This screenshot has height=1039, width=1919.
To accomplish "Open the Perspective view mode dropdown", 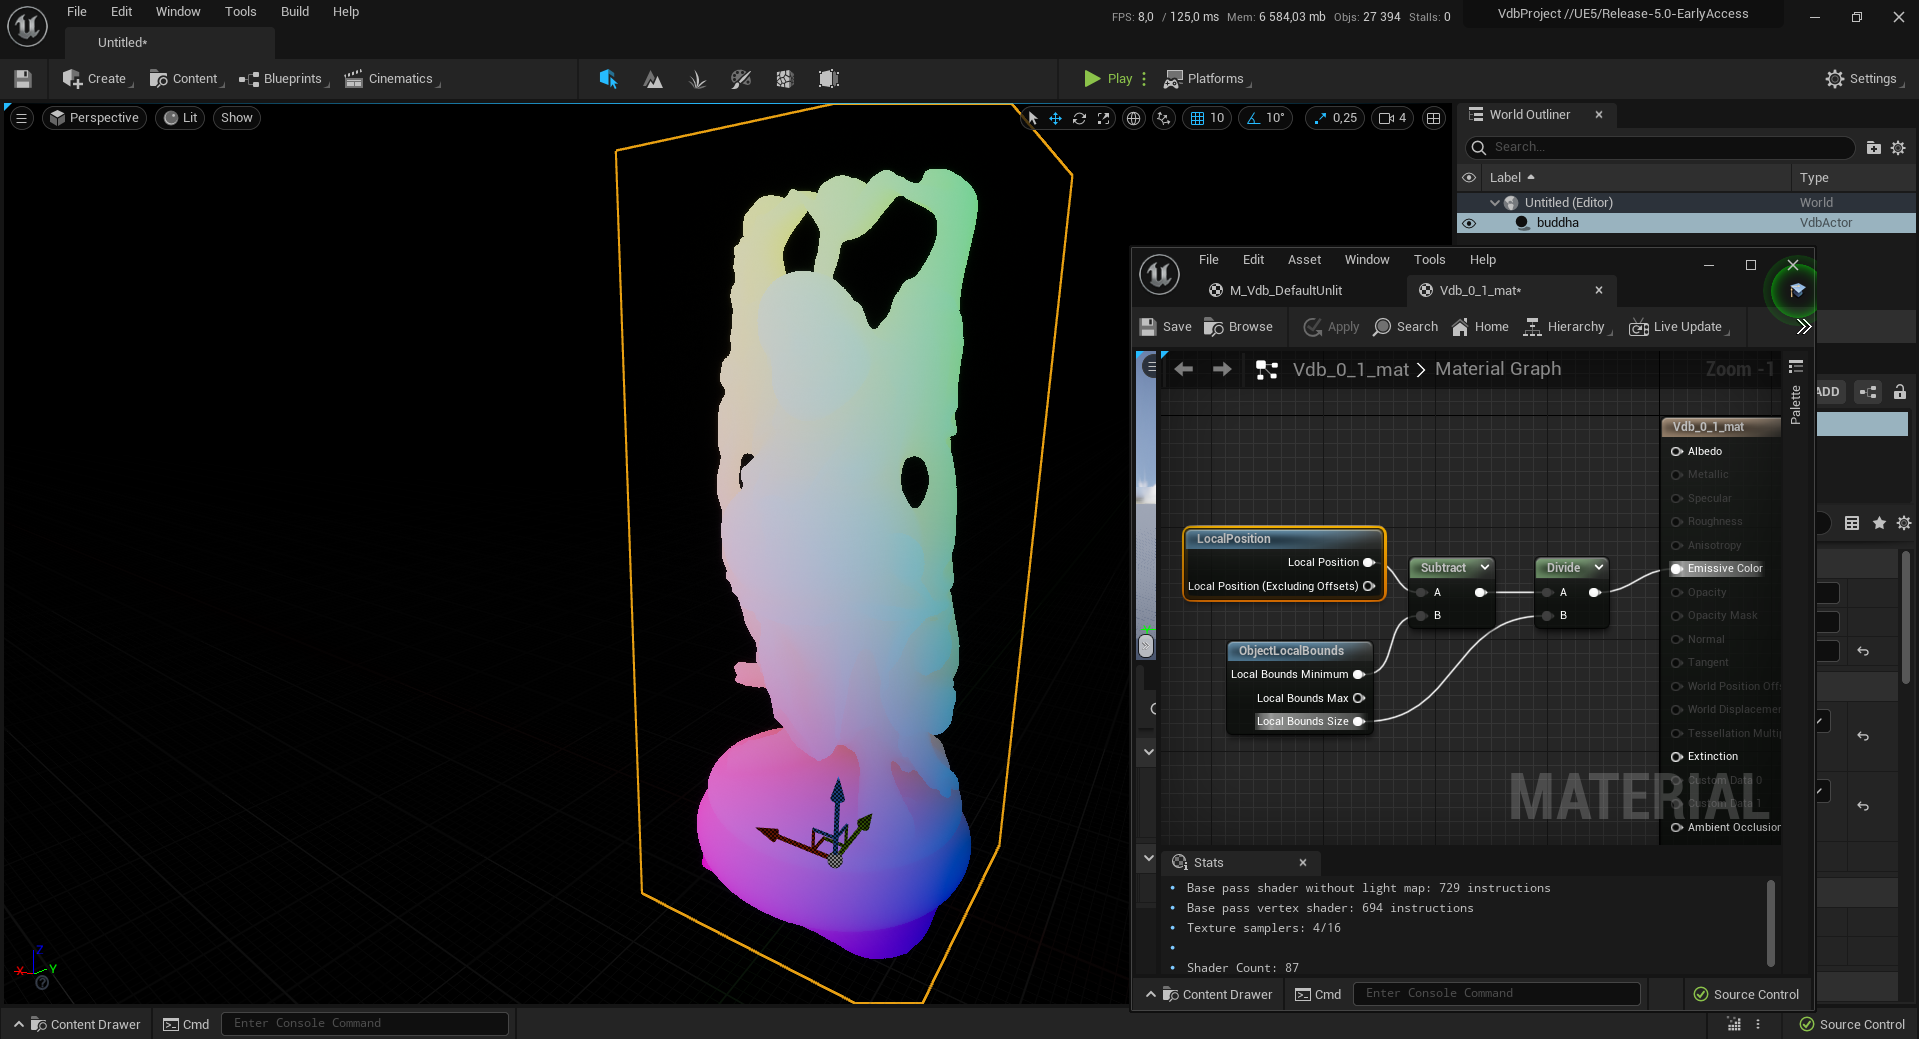I will 94,118.
